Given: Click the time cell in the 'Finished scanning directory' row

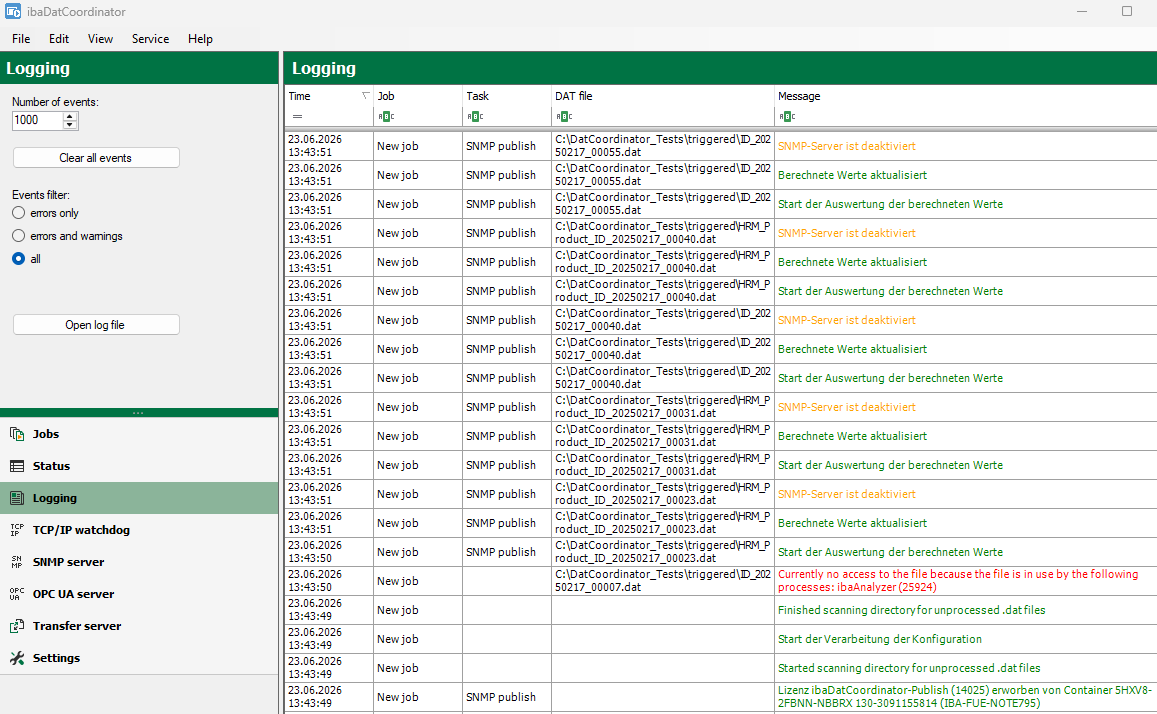Looking at the screenshot, I should pyautogui.click(x=328, y=610).
